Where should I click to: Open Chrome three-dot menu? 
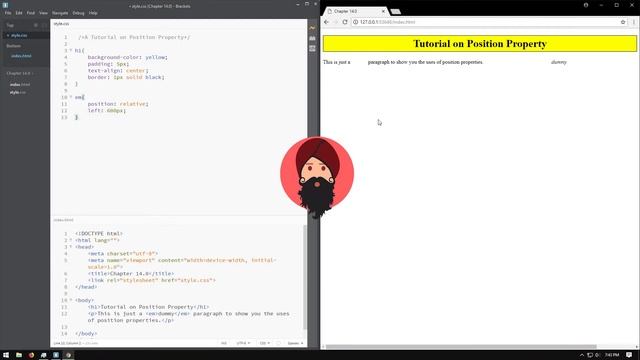633,22
